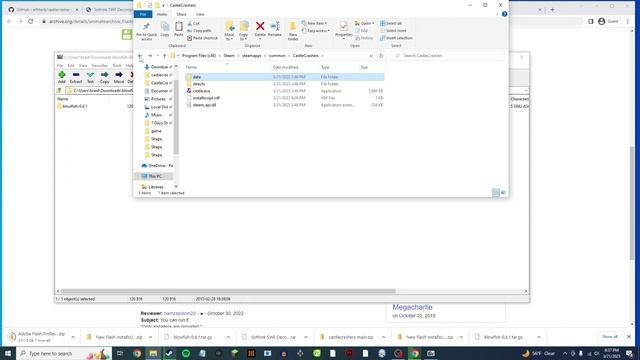Open Pictures in the navigation pane
Image resolution: width=640 pixels, height=360 pixels.
coord(158,99)
